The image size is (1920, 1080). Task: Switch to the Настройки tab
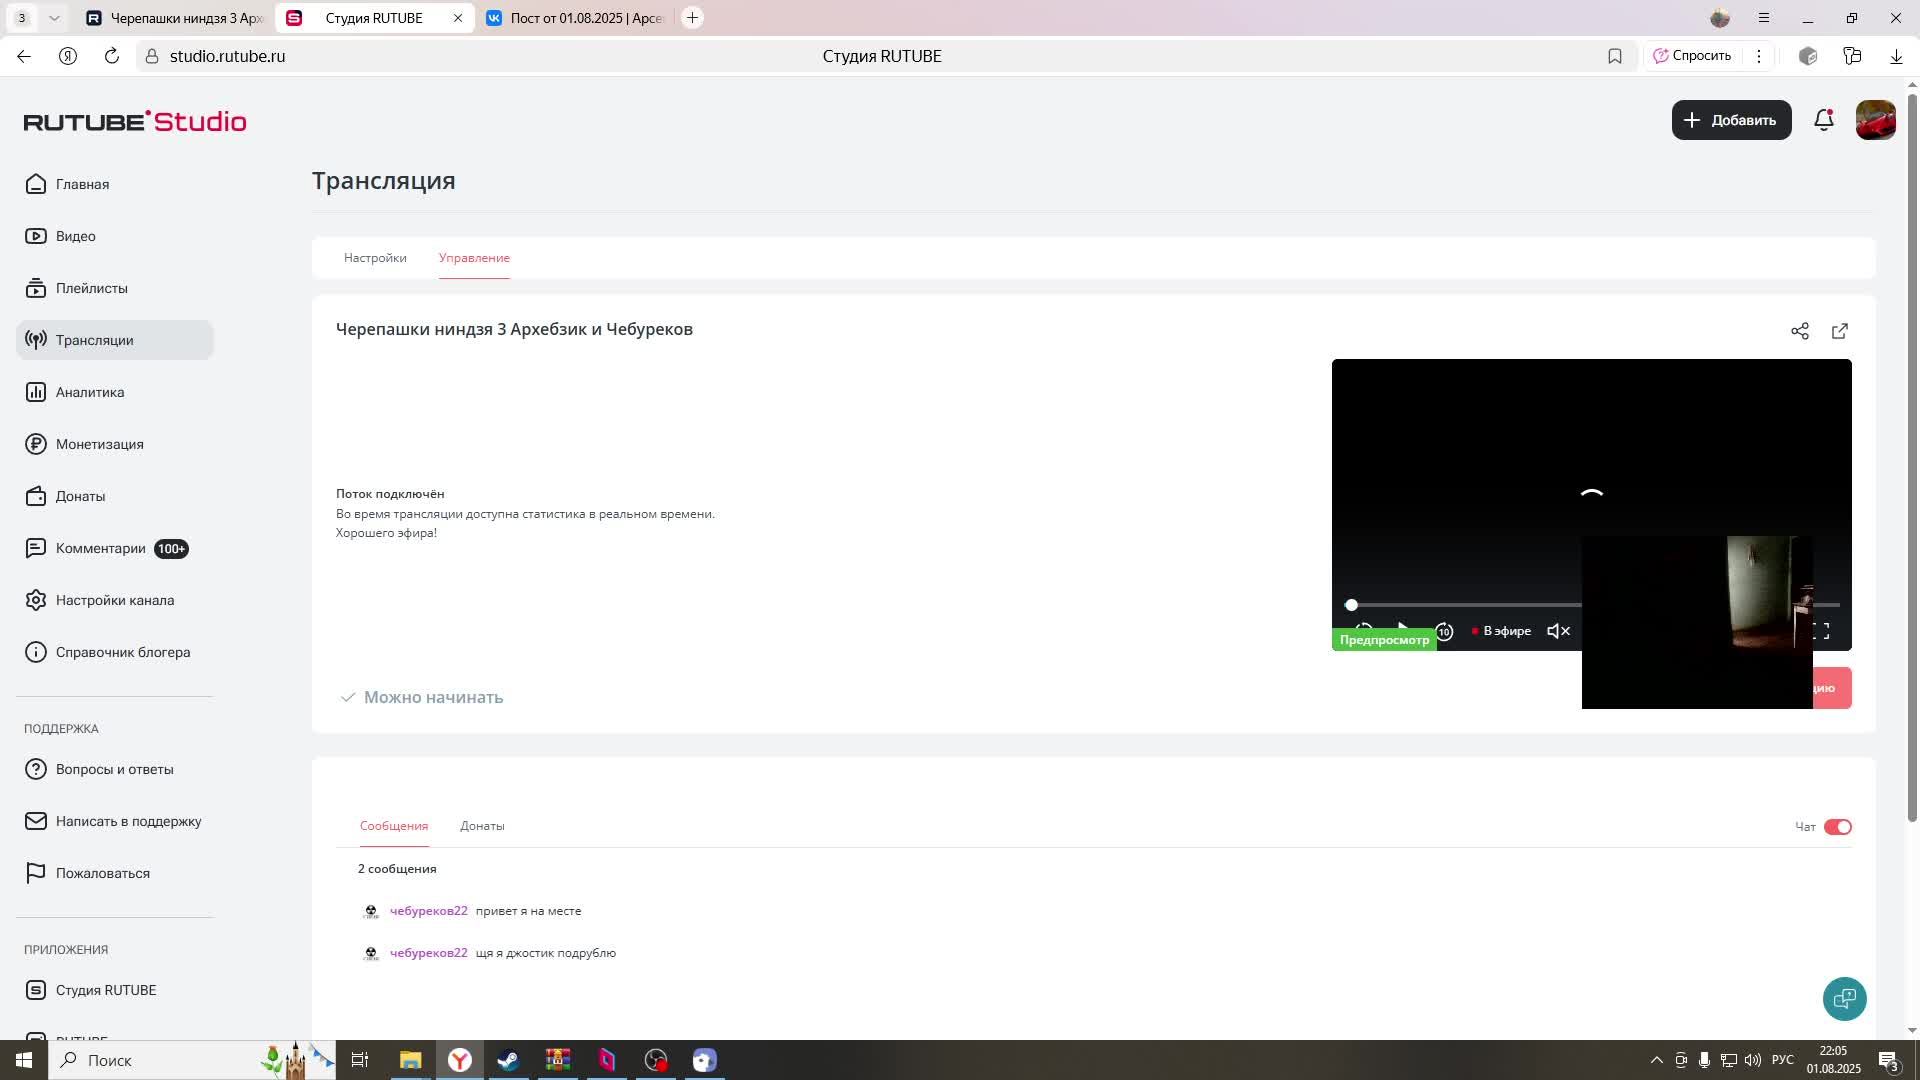click(x=375, y=258)
